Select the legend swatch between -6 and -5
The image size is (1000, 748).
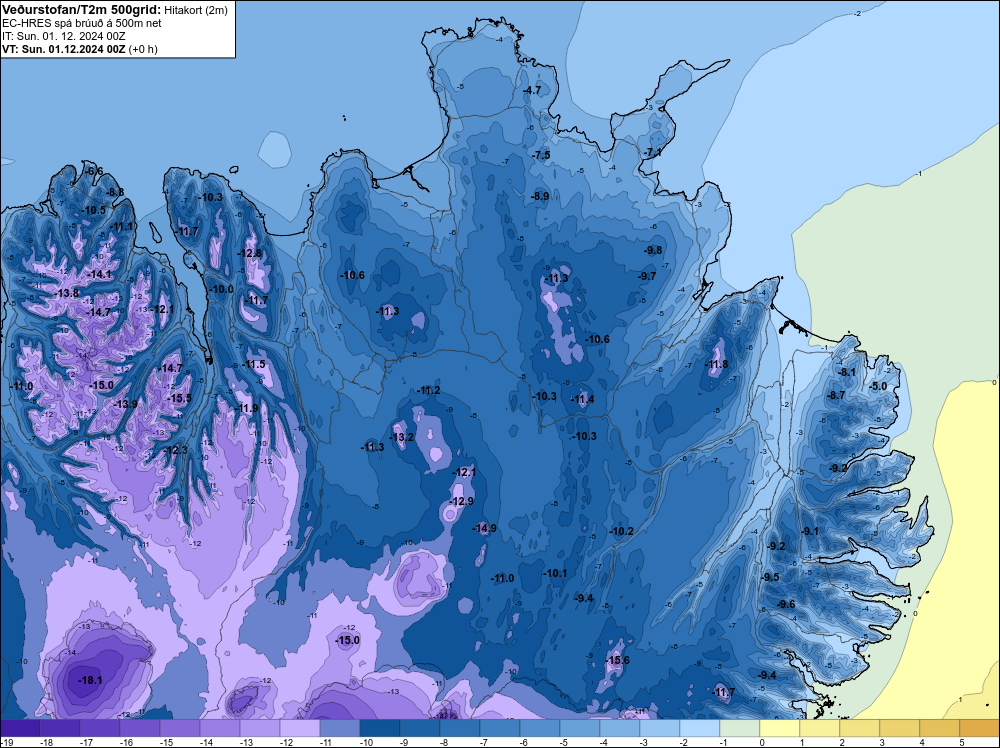click(540, 728)
